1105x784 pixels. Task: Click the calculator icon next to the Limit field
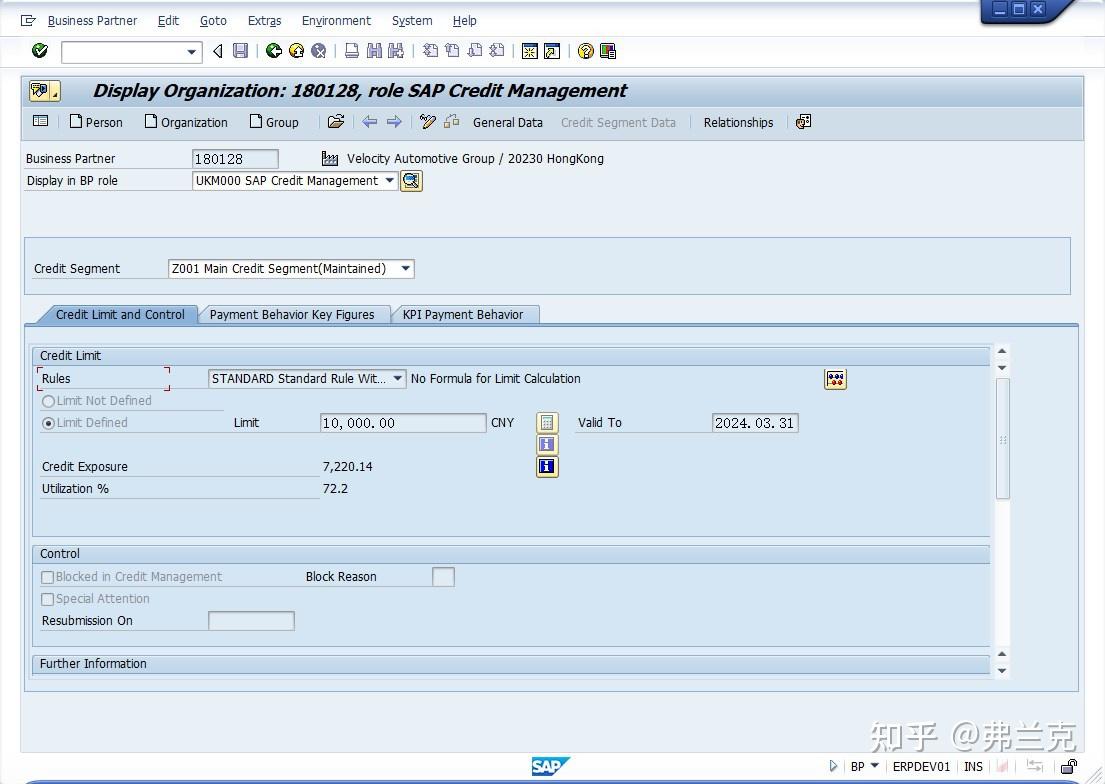click(546, 422)
